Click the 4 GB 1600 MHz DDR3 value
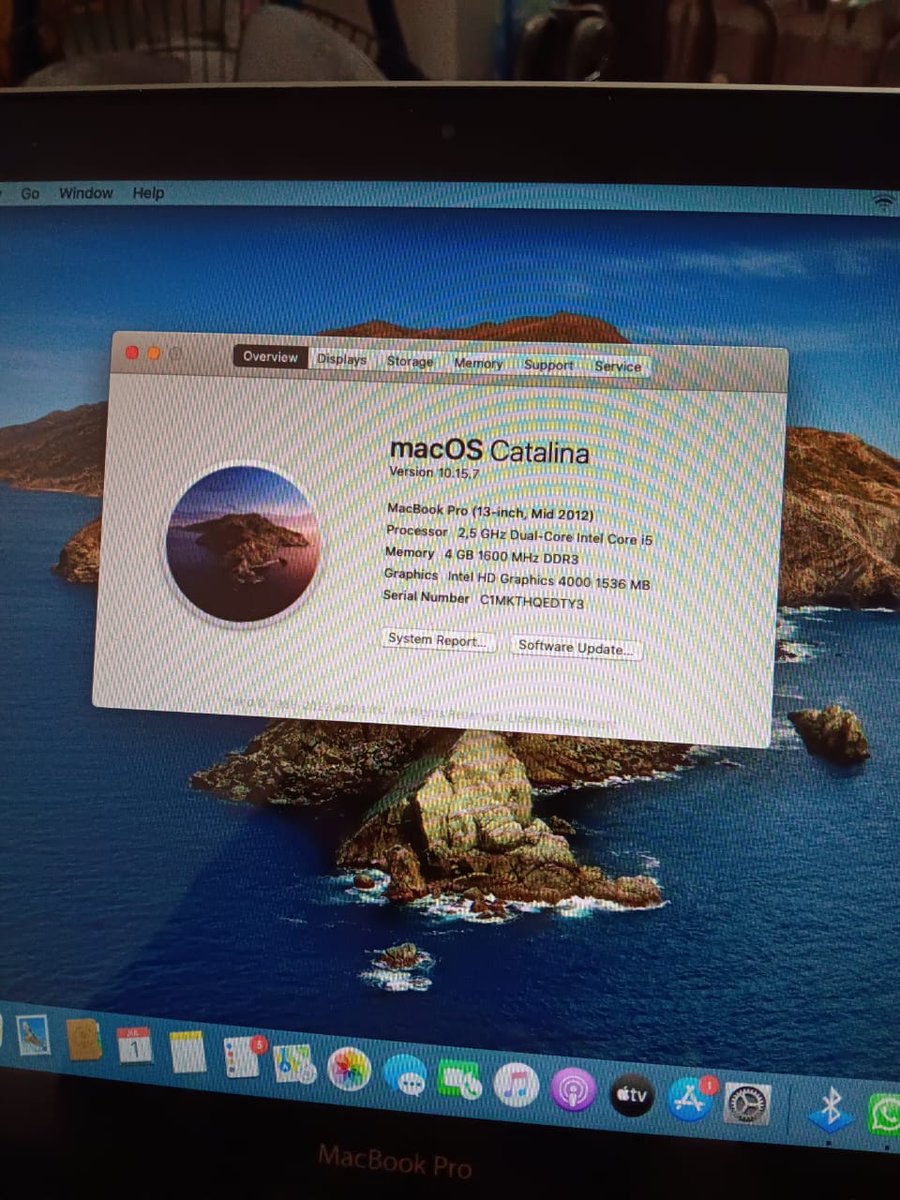The width and height of the screenshot is (900, 1200). pyautogui.click(x=511, y=558)
